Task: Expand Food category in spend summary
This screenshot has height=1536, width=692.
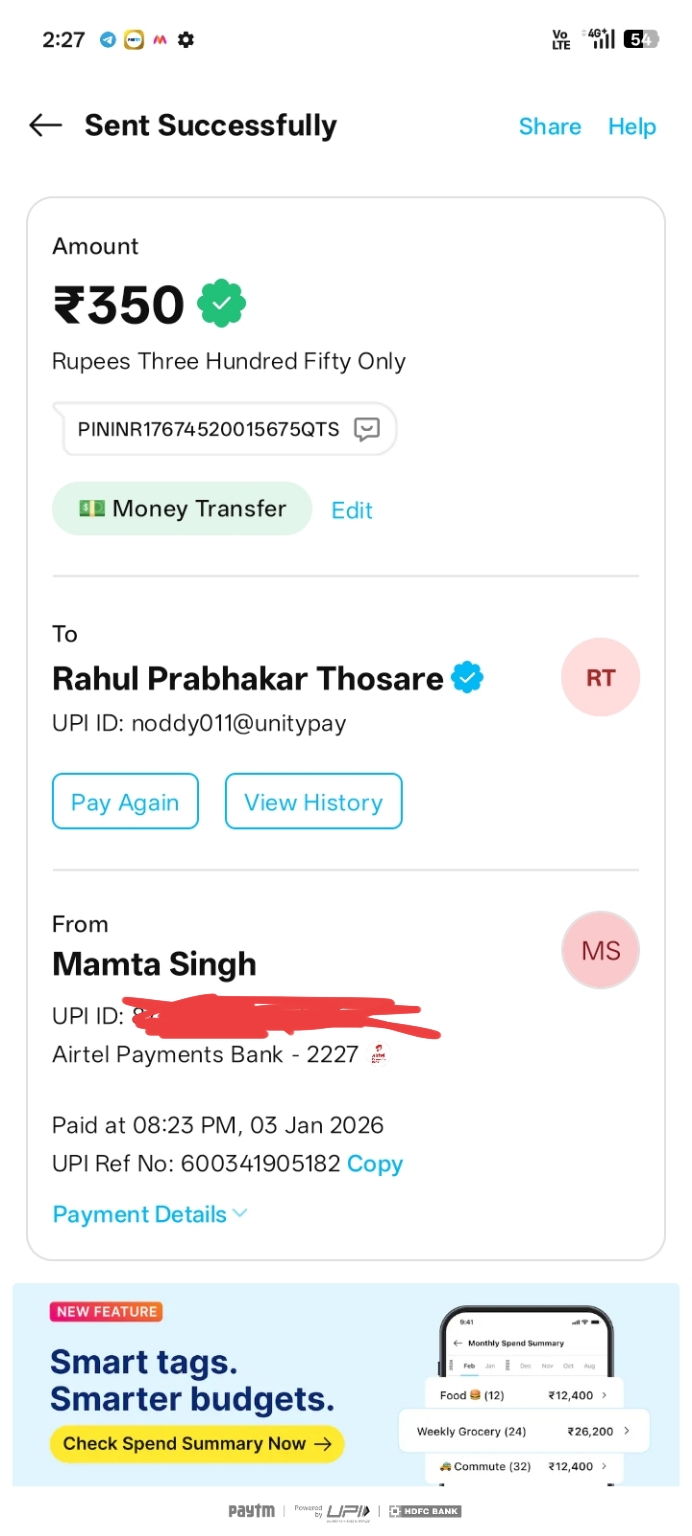Action: click(605, 1395)
